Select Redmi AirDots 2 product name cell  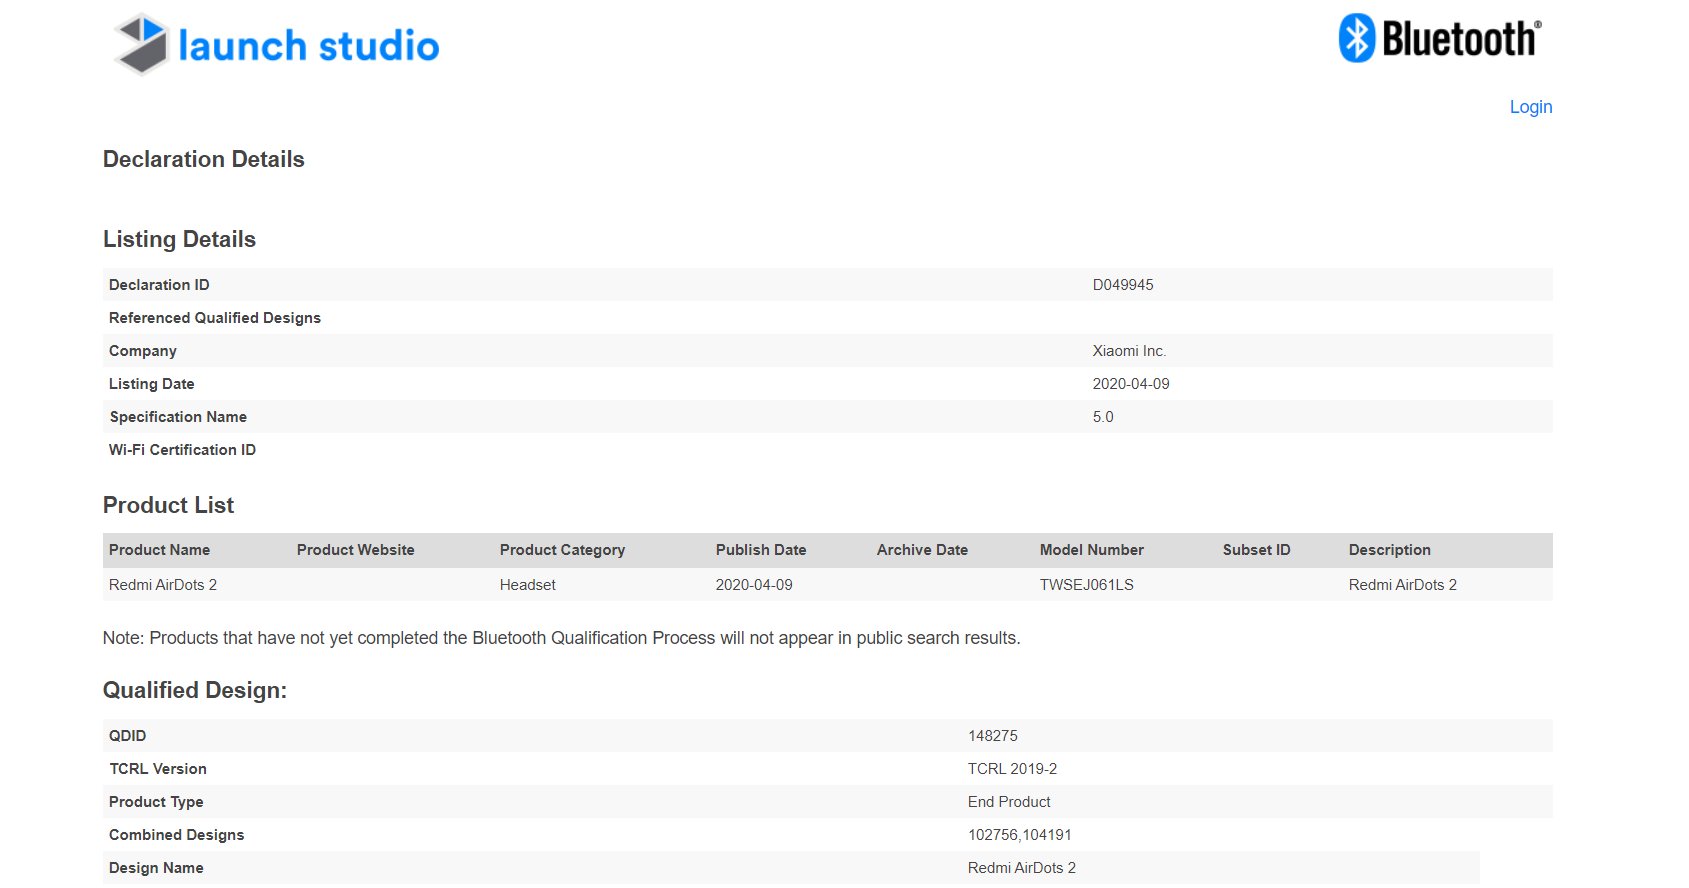tap(163, 585)
